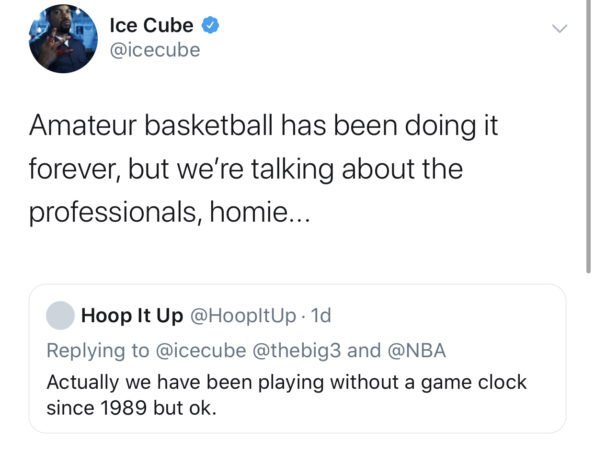Click the Ice Cube display name

point(151,25)
